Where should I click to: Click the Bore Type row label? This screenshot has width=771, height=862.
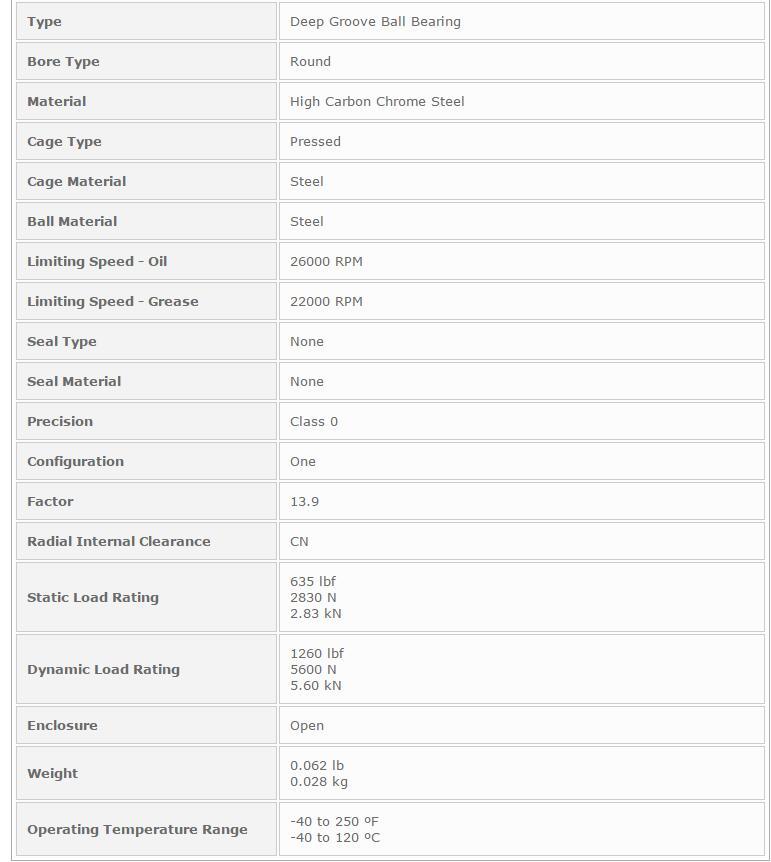pyautogui.click(x=63, y=61)
